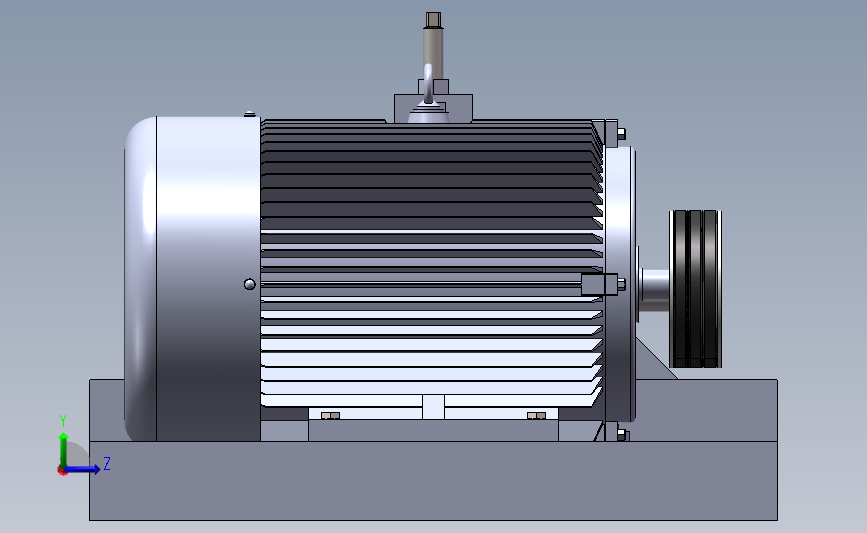867x533 pixels.
Task: Select the motor foot block under the housing
Action: pos(434,430)
